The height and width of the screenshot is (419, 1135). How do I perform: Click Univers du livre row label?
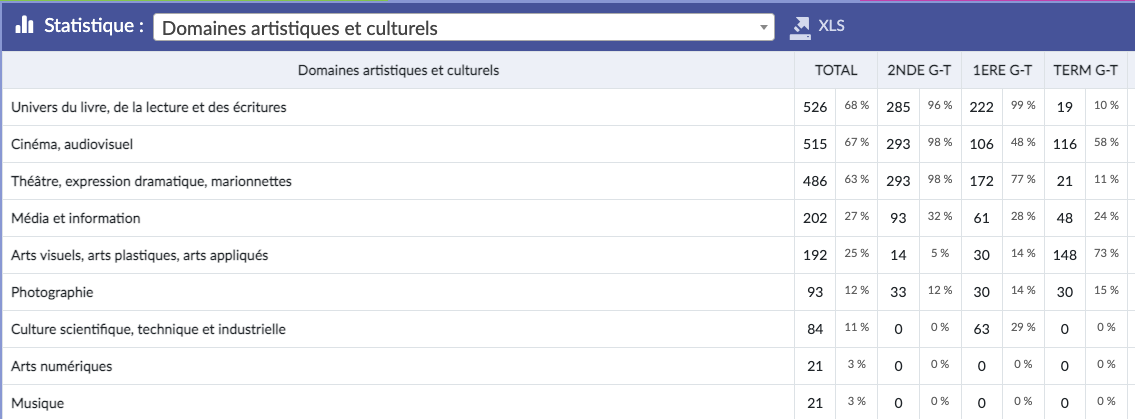(x=149, y=107)
